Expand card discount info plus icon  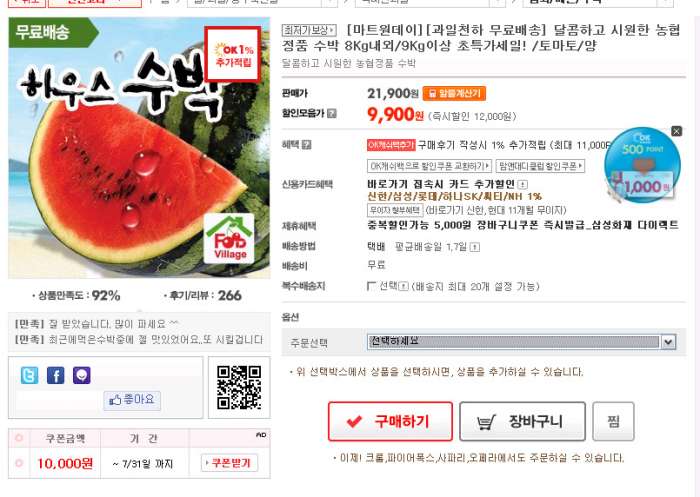[x=522, y=184]
